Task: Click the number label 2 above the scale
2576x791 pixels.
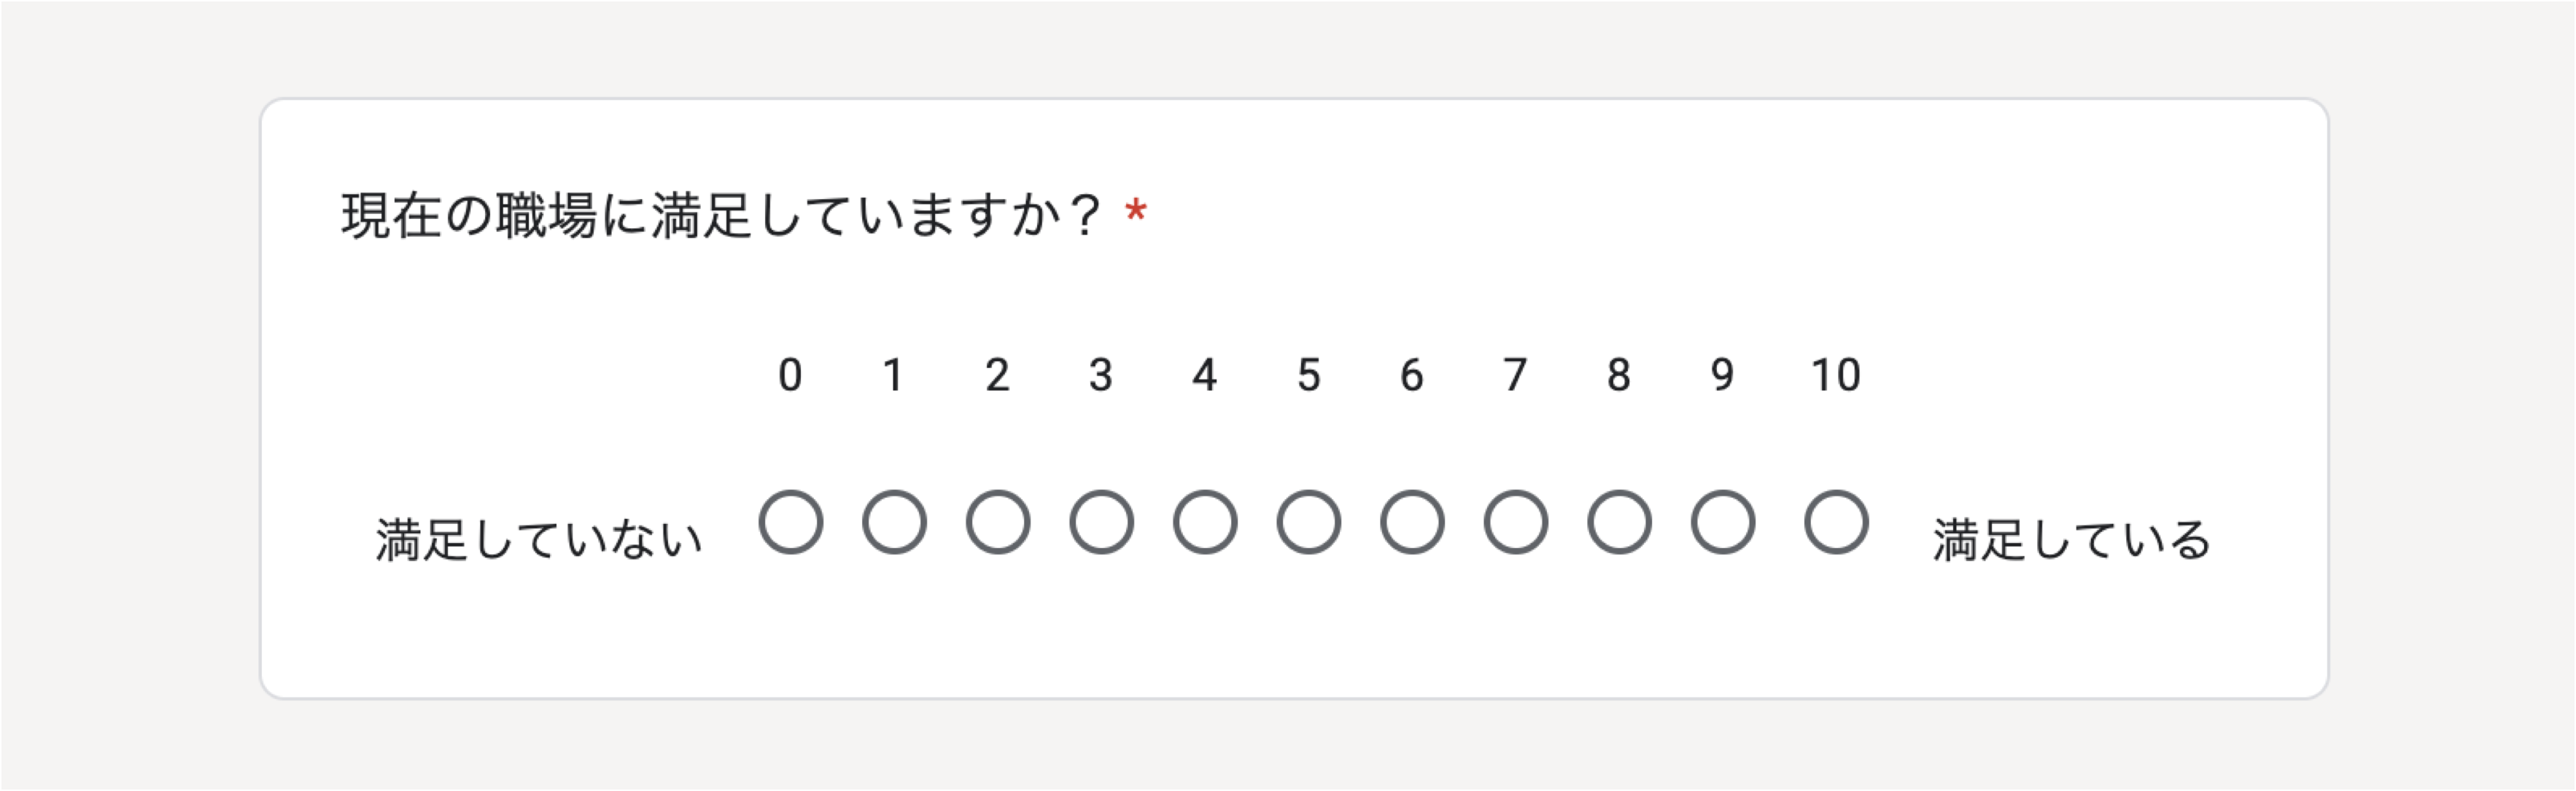Action: click(x=998, y=375)
